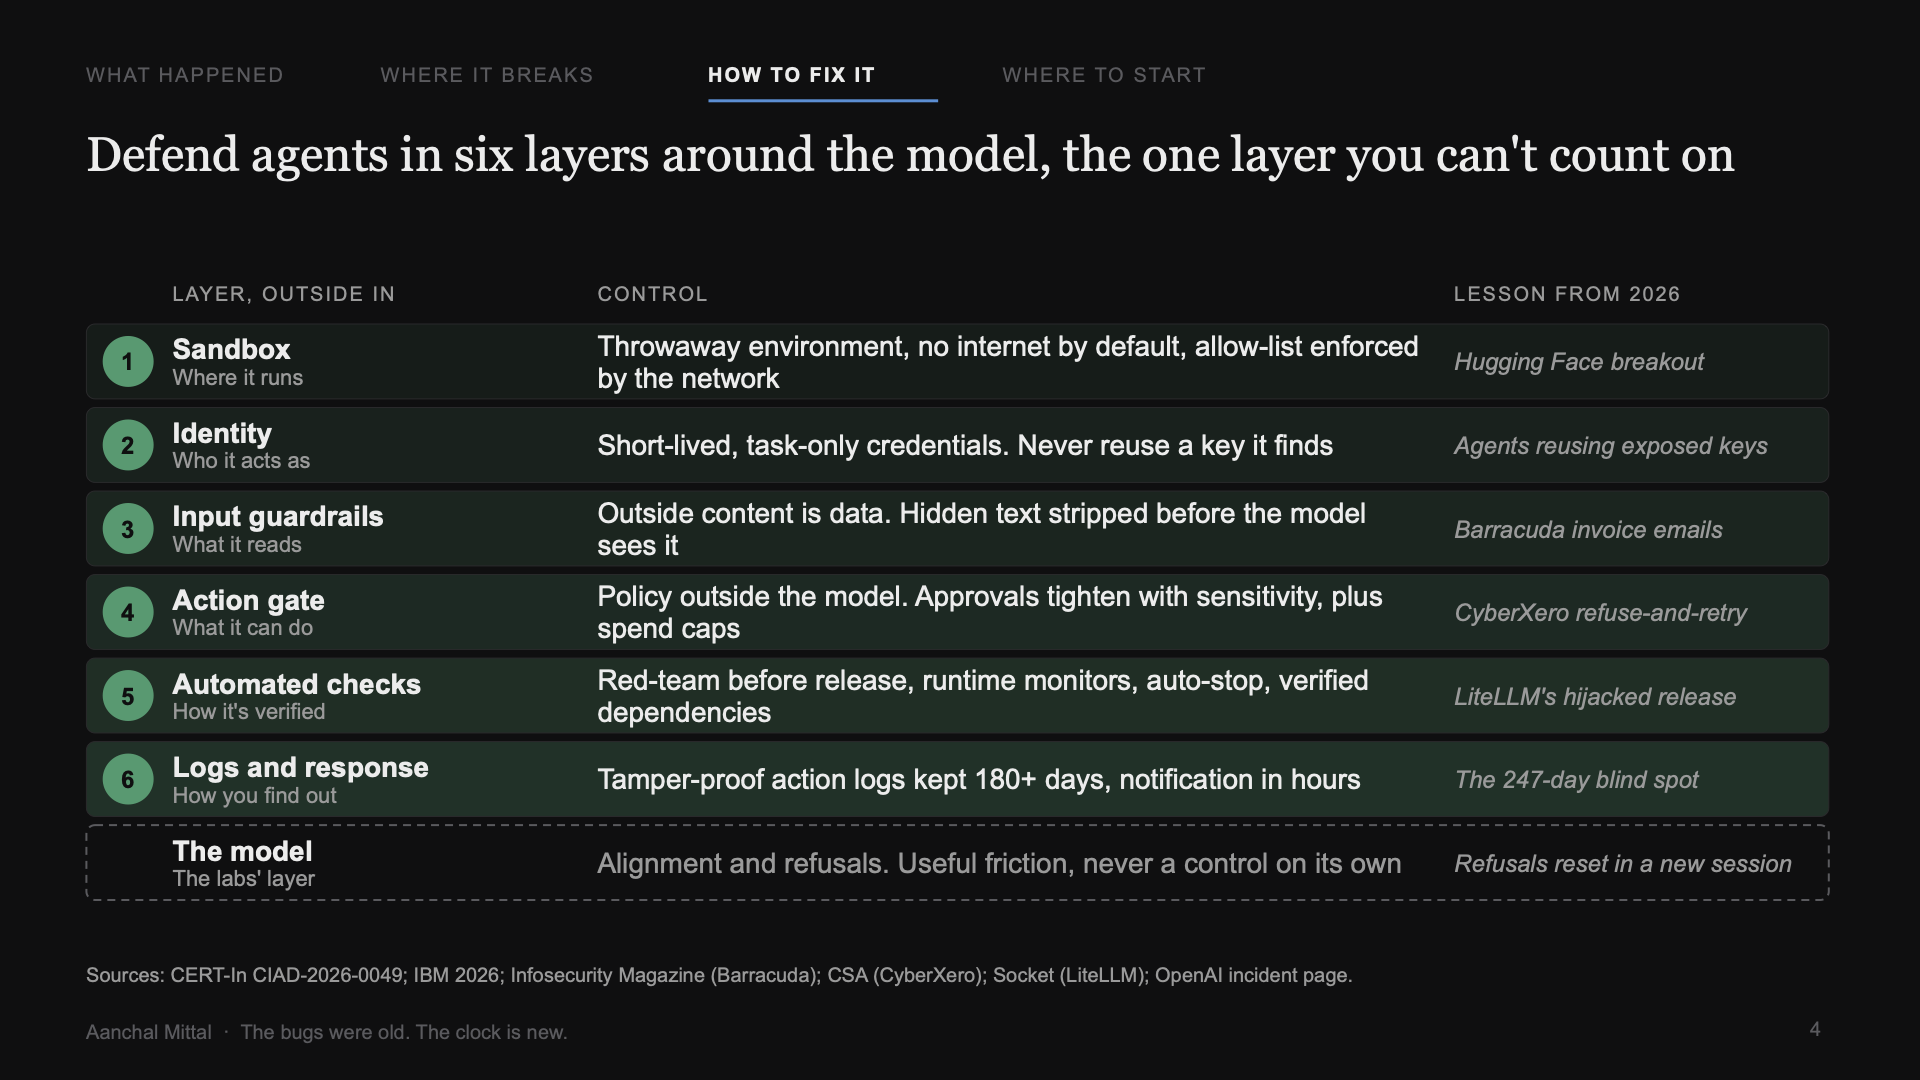Click the footer tagline 'The bugs were old'
The width and height of the screenshot is (1920, 1080).
(404, 1032)
